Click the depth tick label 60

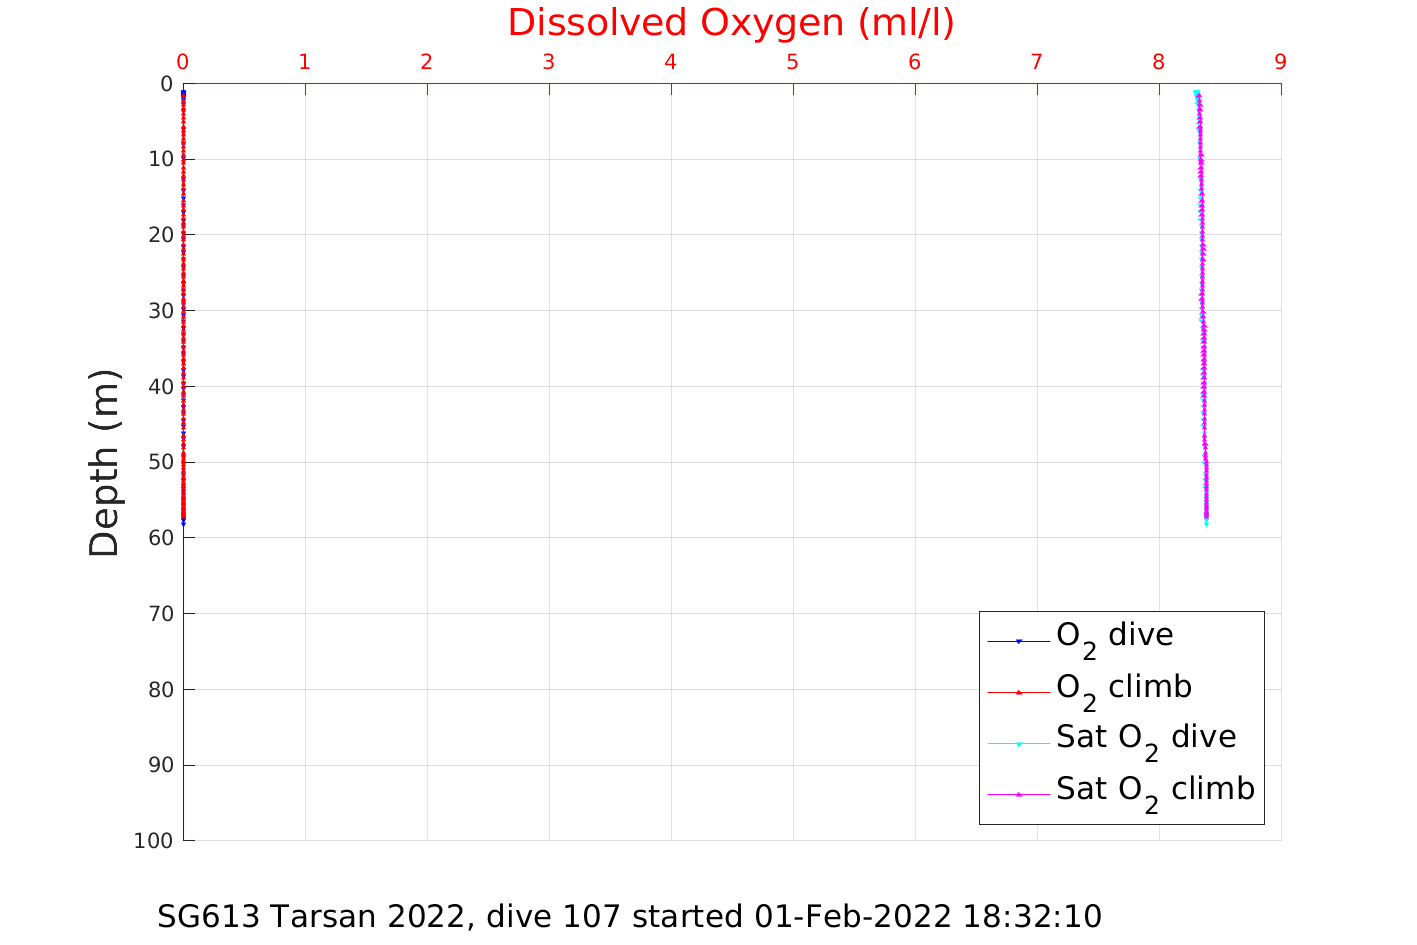(160, 538)
